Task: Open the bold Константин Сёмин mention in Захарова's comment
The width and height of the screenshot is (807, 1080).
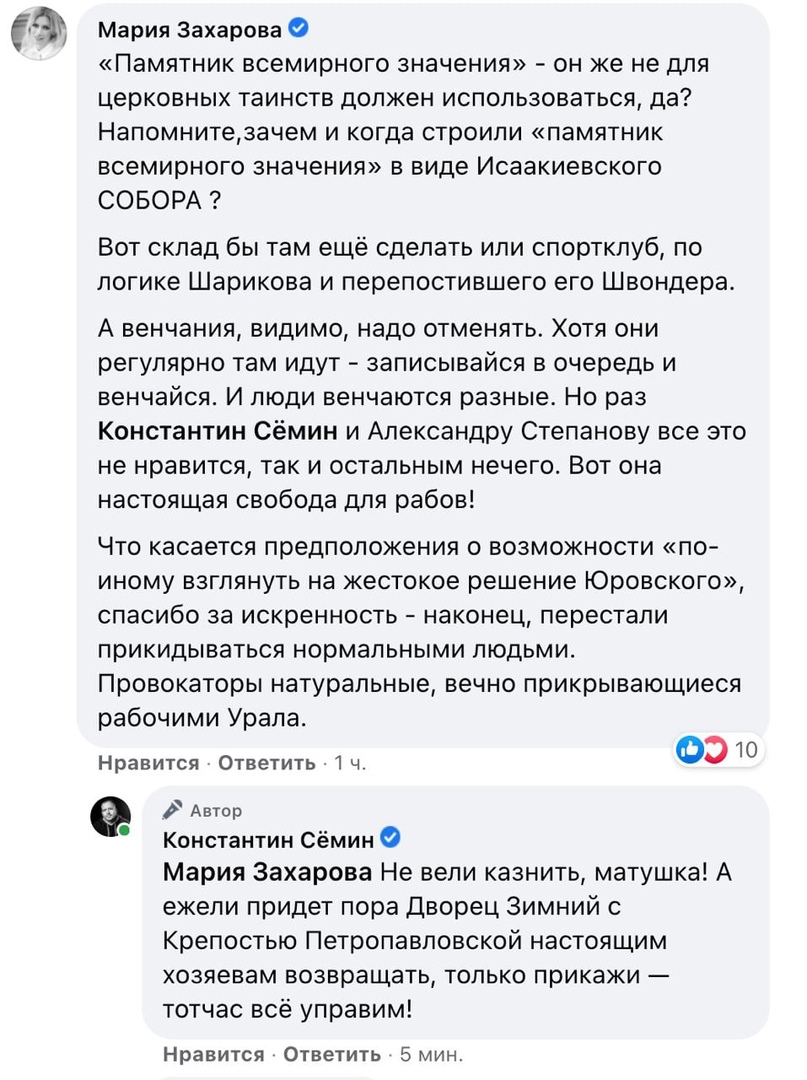Action: (x=219, y=431)
